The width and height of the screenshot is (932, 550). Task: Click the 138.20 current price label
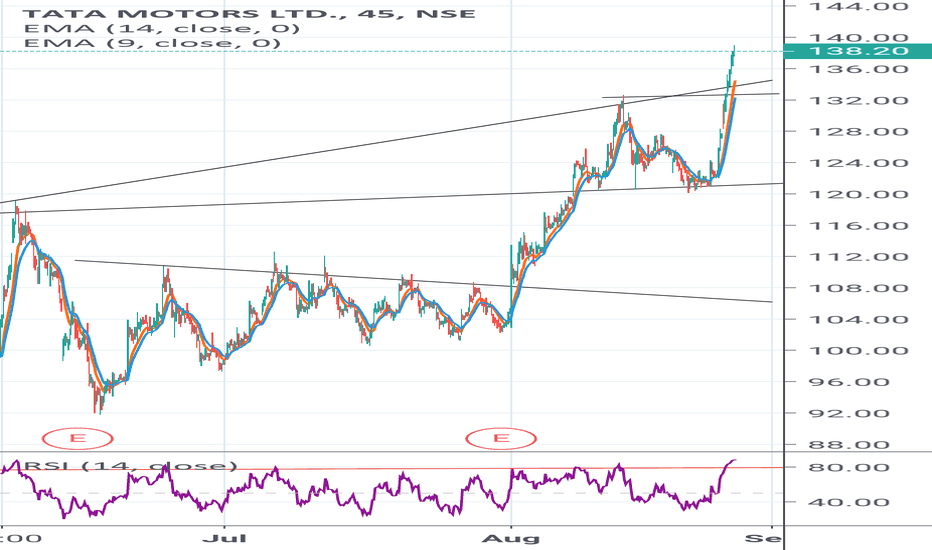point(858,52)
